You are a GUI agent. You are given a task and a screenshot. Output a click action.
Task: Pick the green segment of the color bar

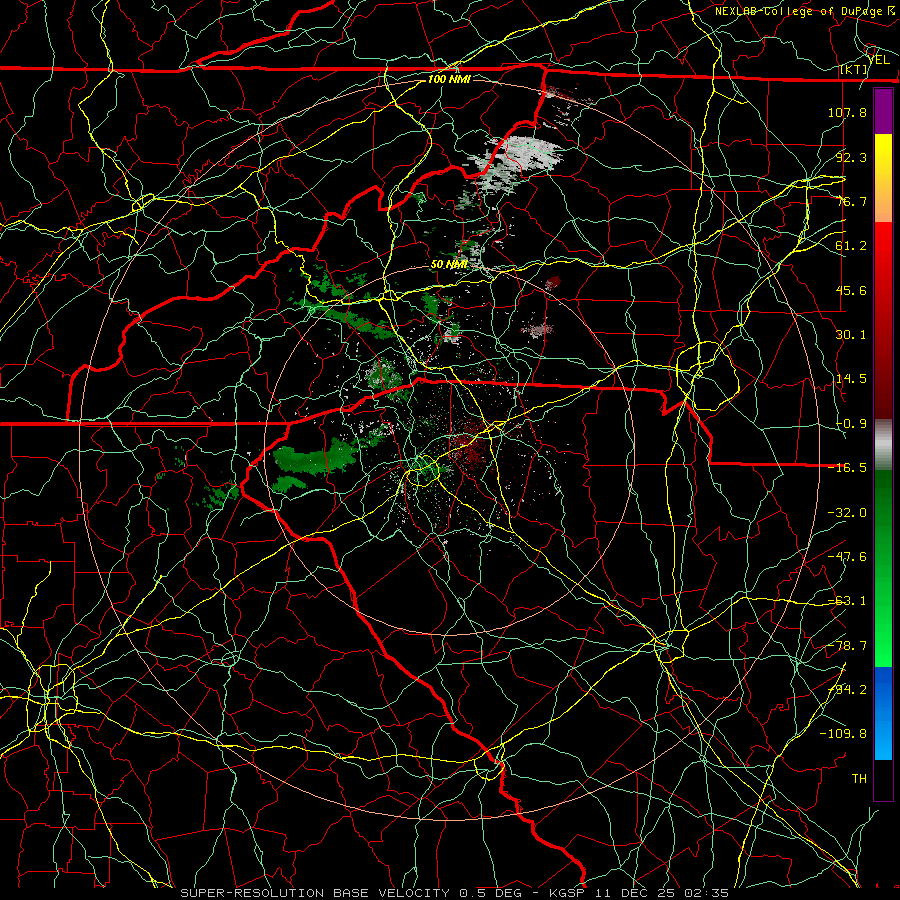pyautogui.click(x=883, y=568)
